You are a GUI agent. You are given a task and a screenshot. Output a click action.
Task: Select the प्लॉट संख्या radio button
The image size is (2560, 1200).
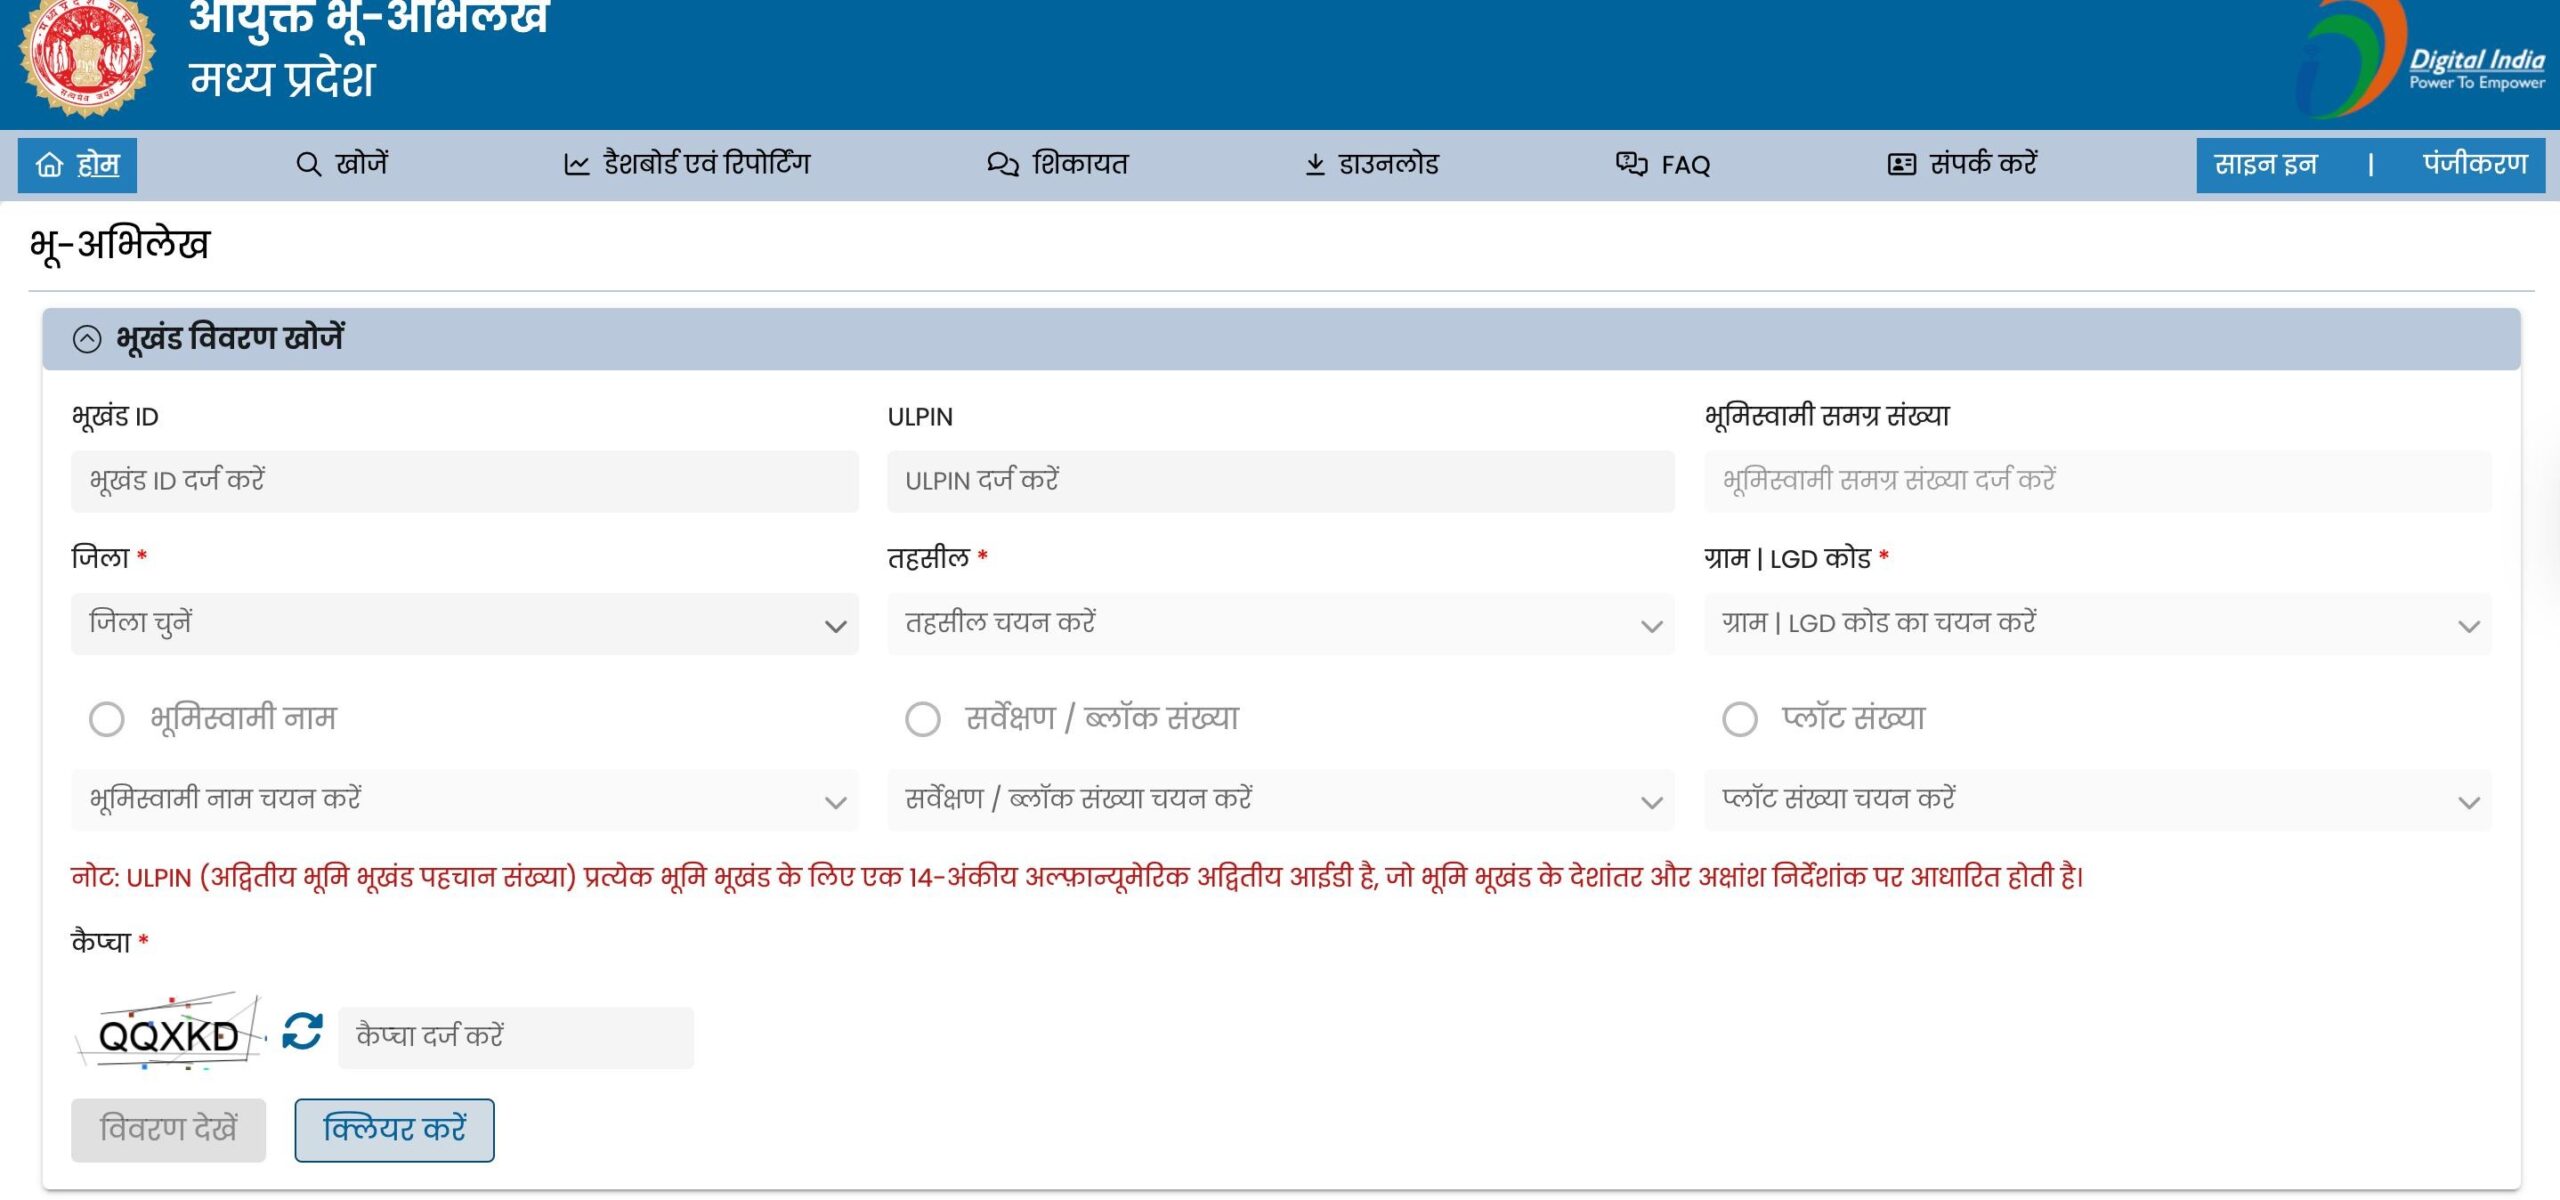(x=1739, y=719)
